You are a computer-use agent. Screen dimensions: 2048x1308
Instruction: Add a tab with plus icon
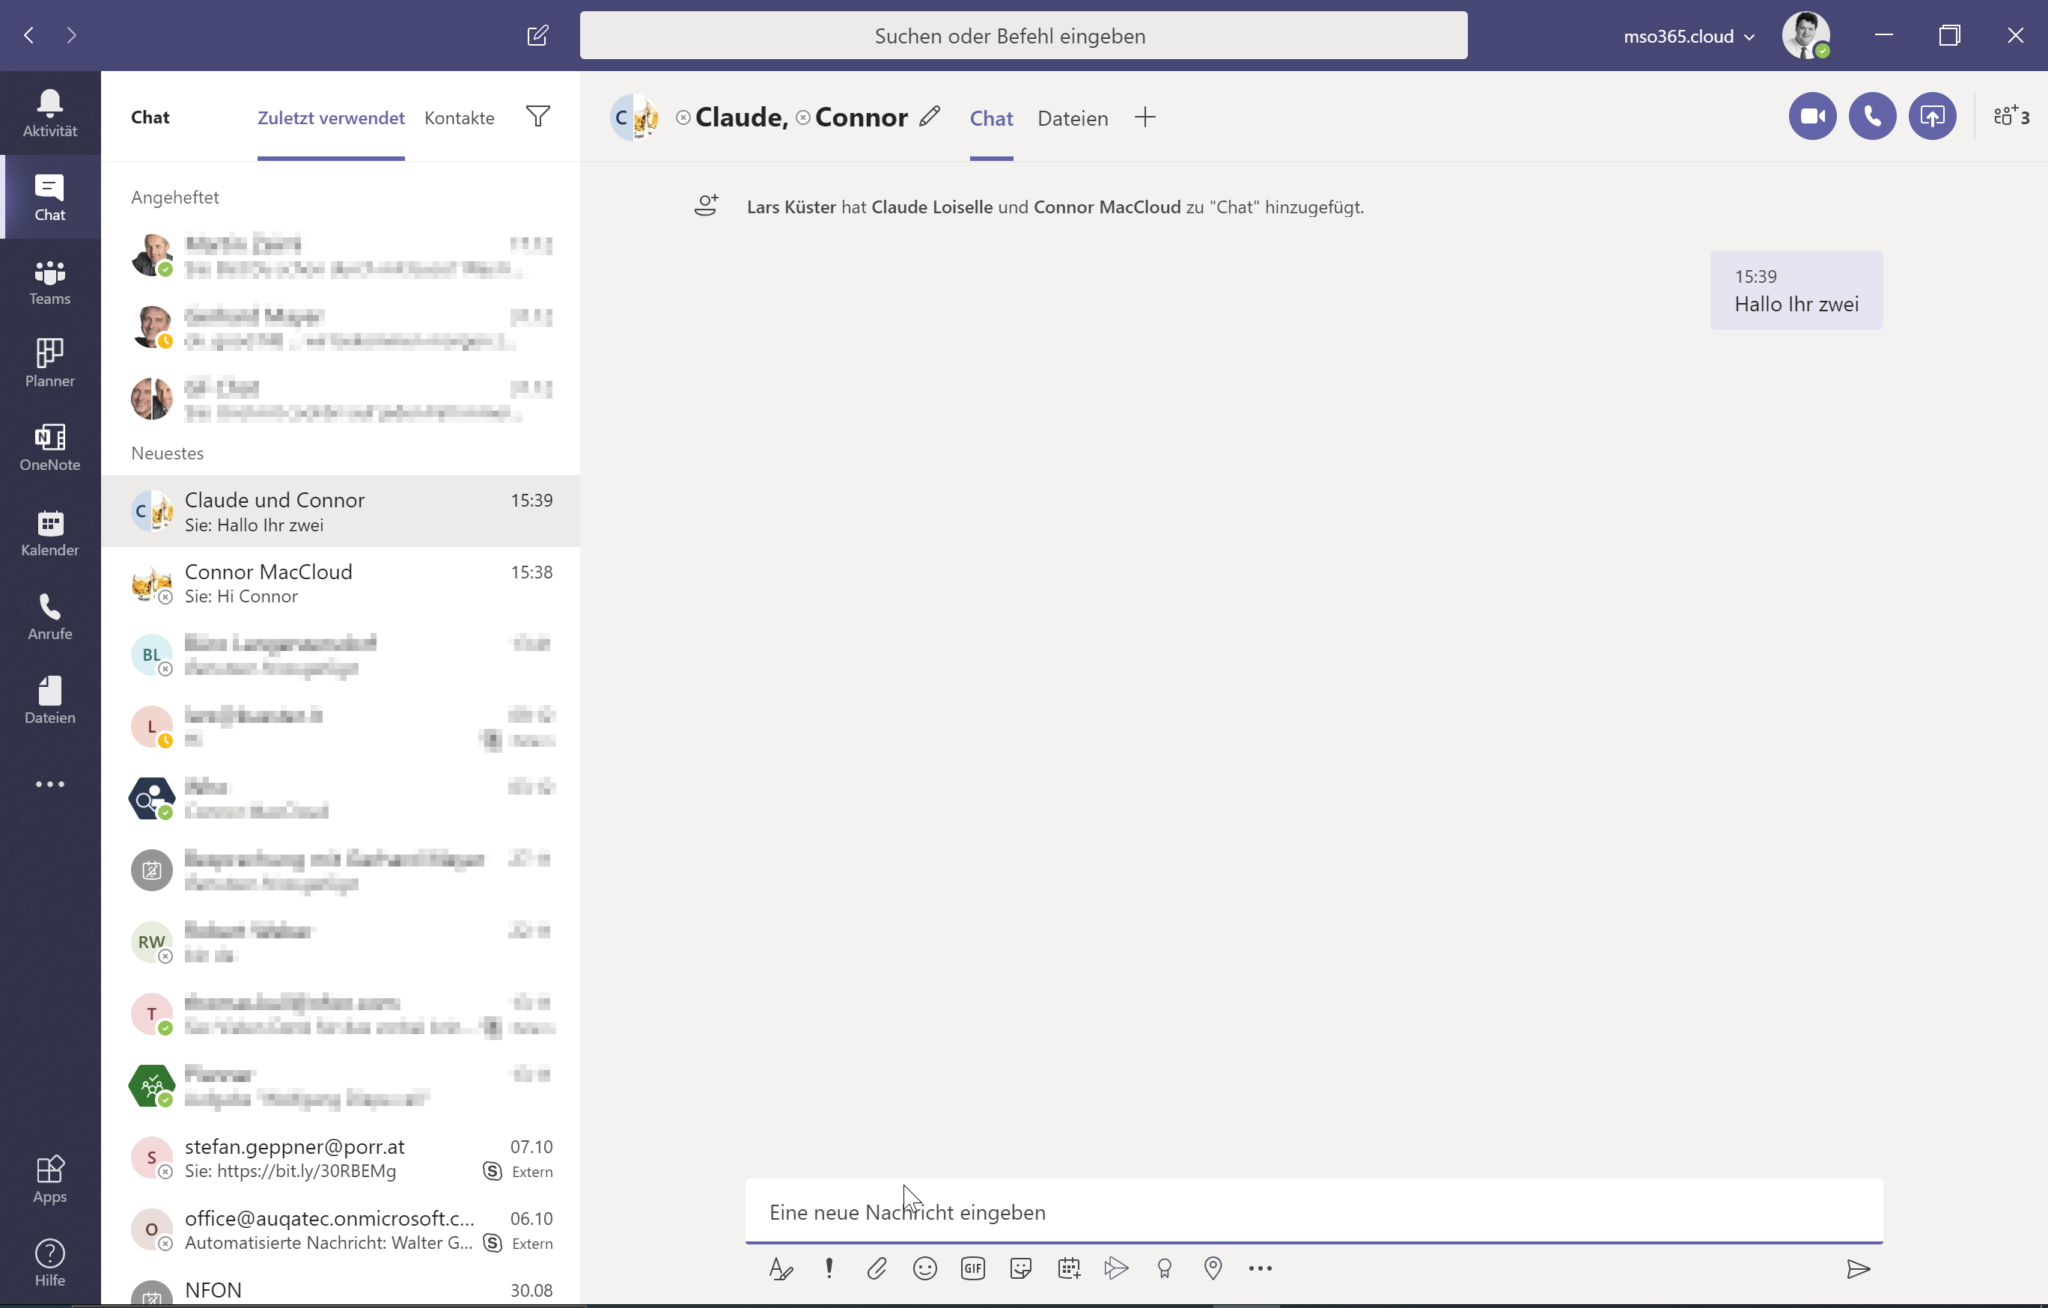(x=1145, y=117)
